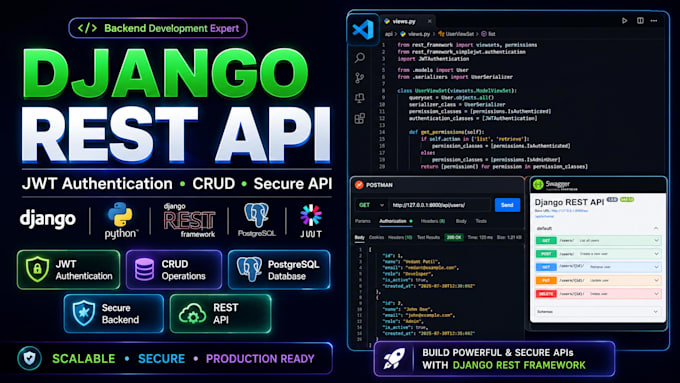Click the CRUD Operations database card
Screen dimensions: 680x383
(x=173, y=270)
